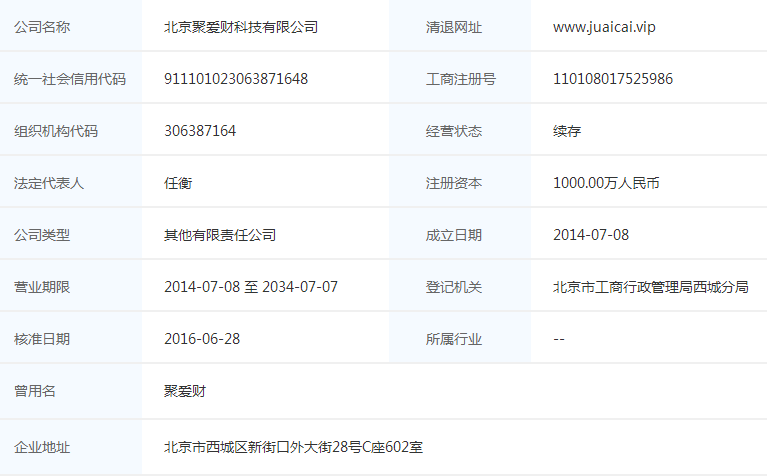Select business term 2014-07-08 至 2034-07-07
This screenshot has width=767, height=476.
(251, 287)
